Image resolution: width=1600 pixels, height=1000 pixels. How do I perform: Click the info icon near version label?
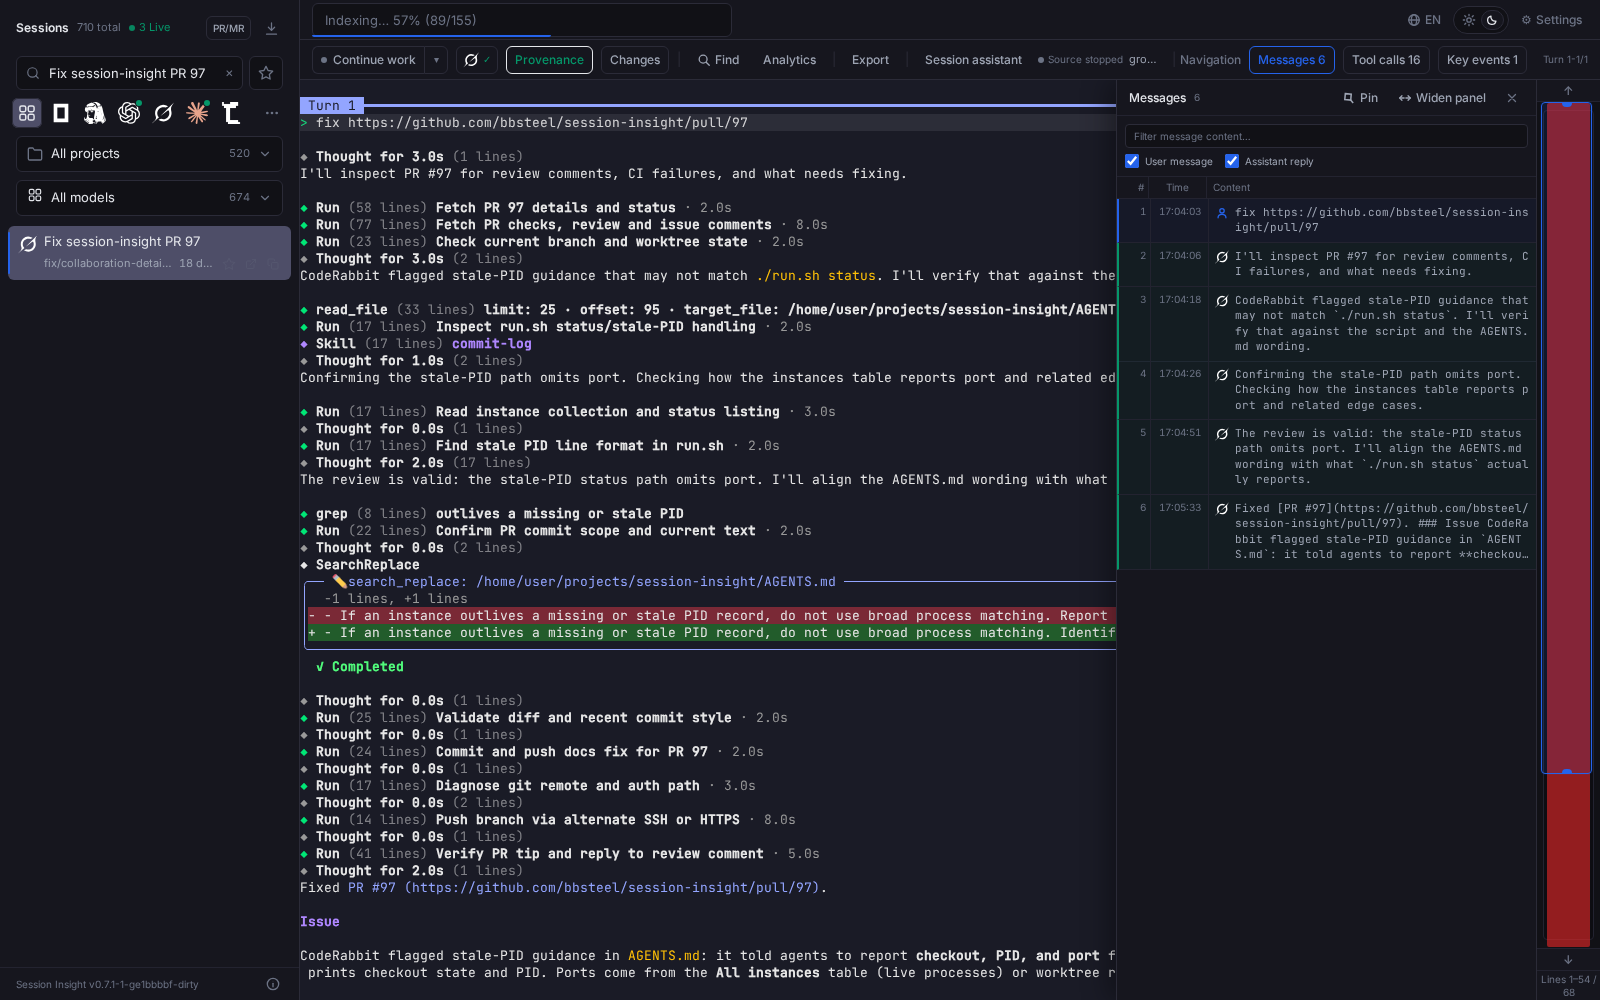273,984
